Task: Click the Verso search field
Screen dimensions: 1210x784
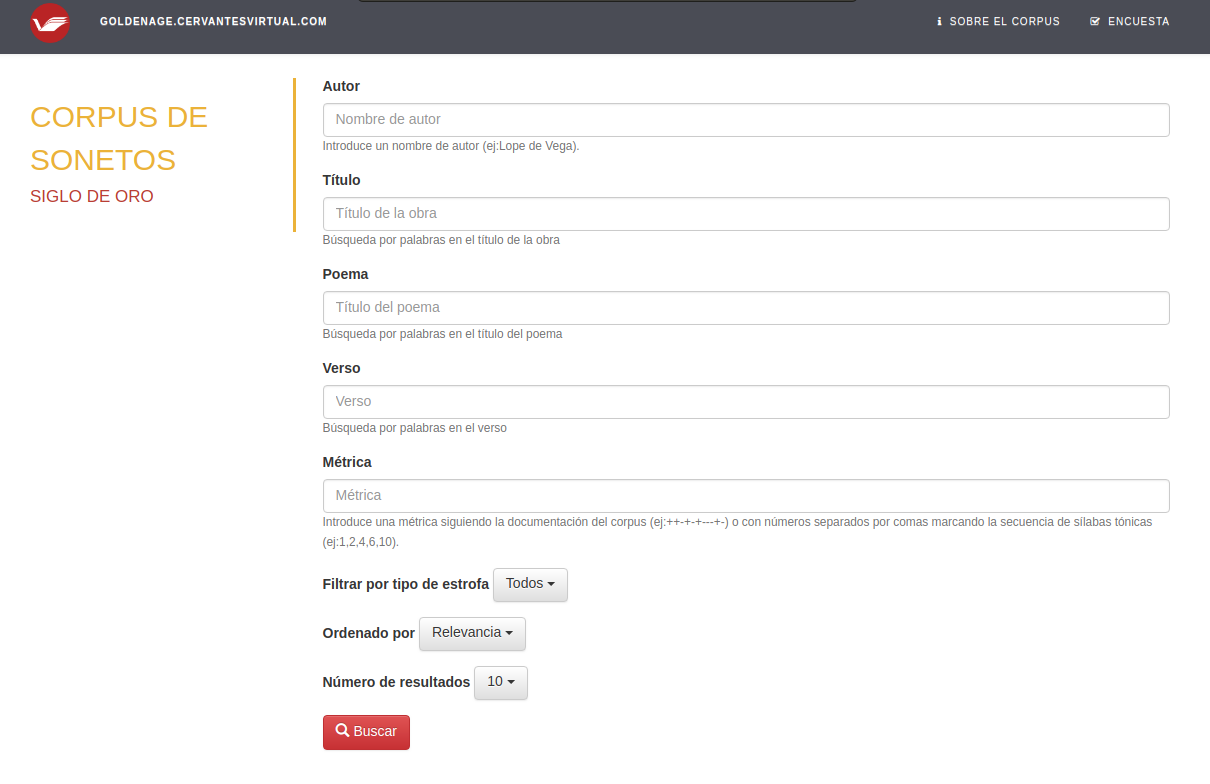Action: click(x=746, y=402)
